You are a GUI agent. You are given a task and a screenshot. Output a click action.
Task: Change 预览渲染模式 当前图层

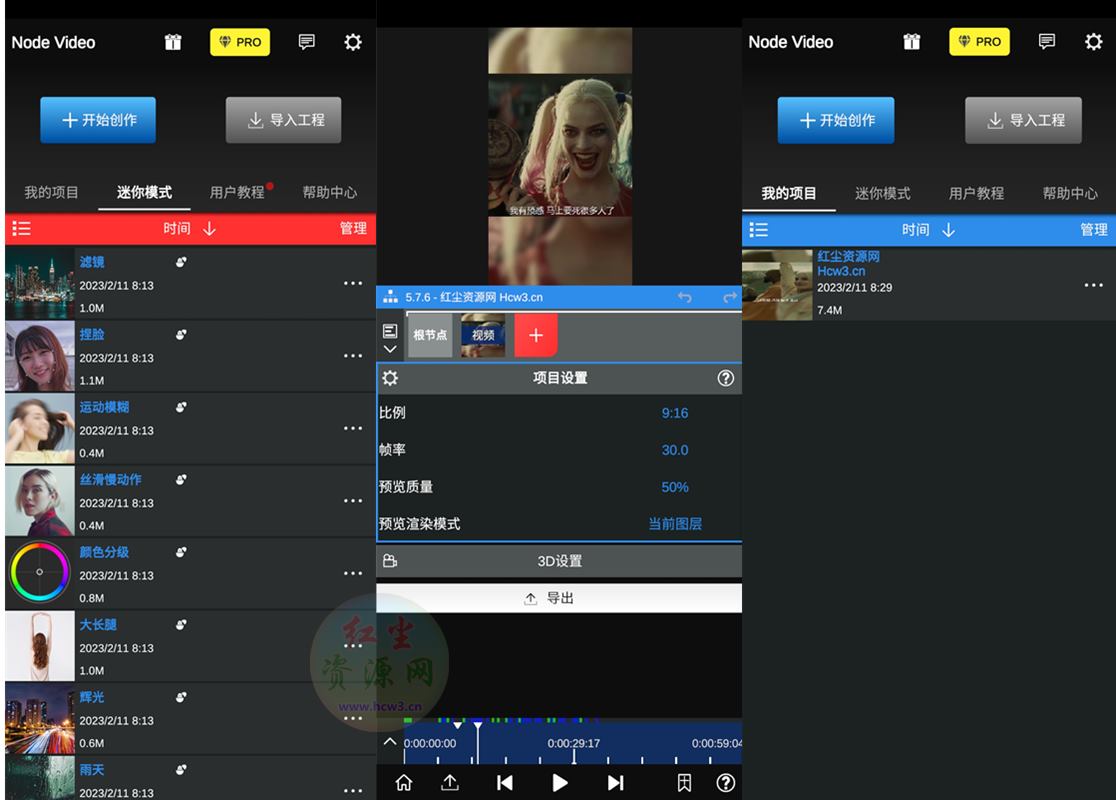[675, 524]
